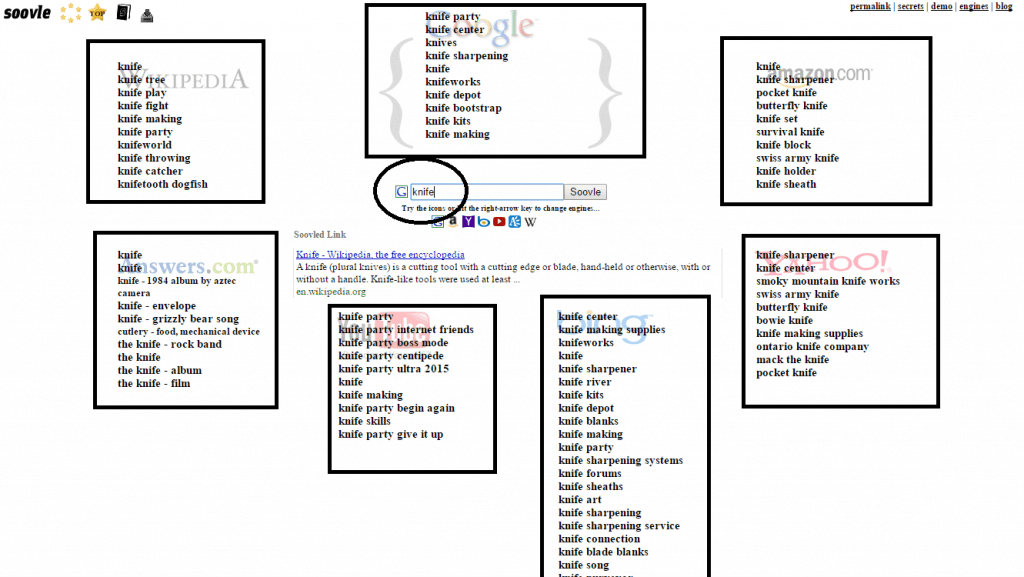Select the purple Yahoo Y engine icon
Screen dimensions: 1024x577
pos(468,222)
